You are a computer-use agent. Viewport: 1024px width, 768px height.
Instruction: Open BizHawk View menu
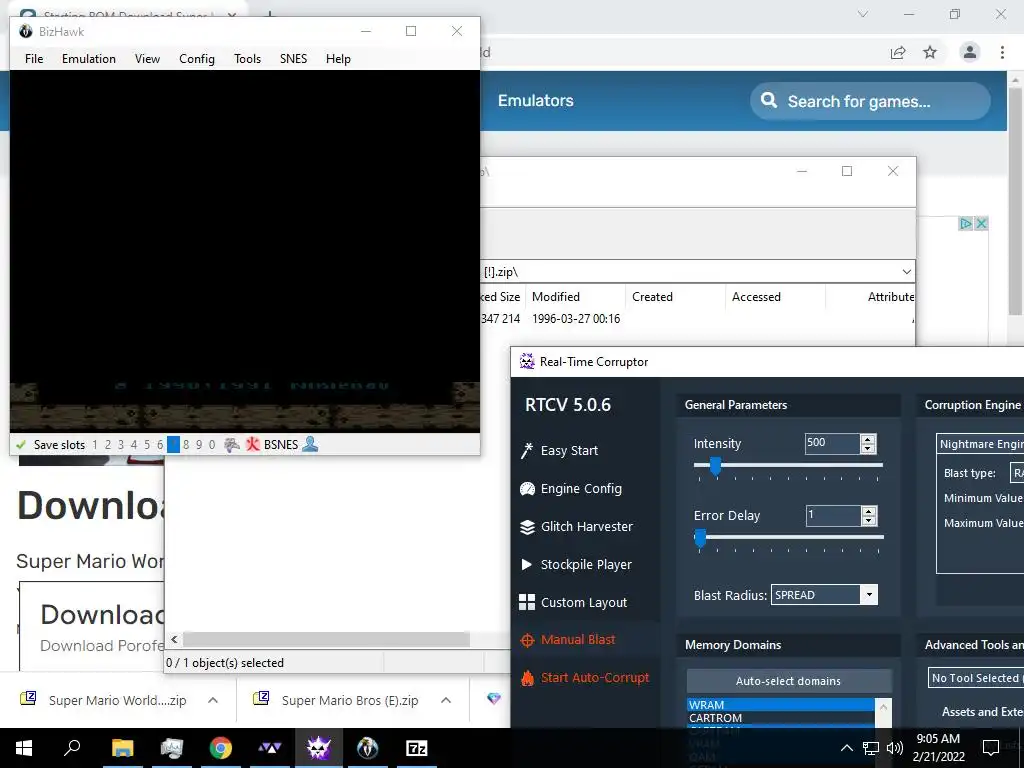148,59
